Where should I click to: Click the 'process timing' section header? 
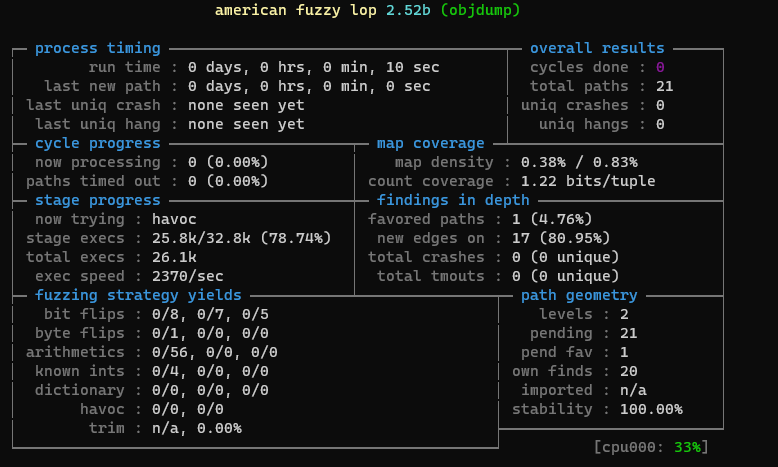tap(98, 48)
